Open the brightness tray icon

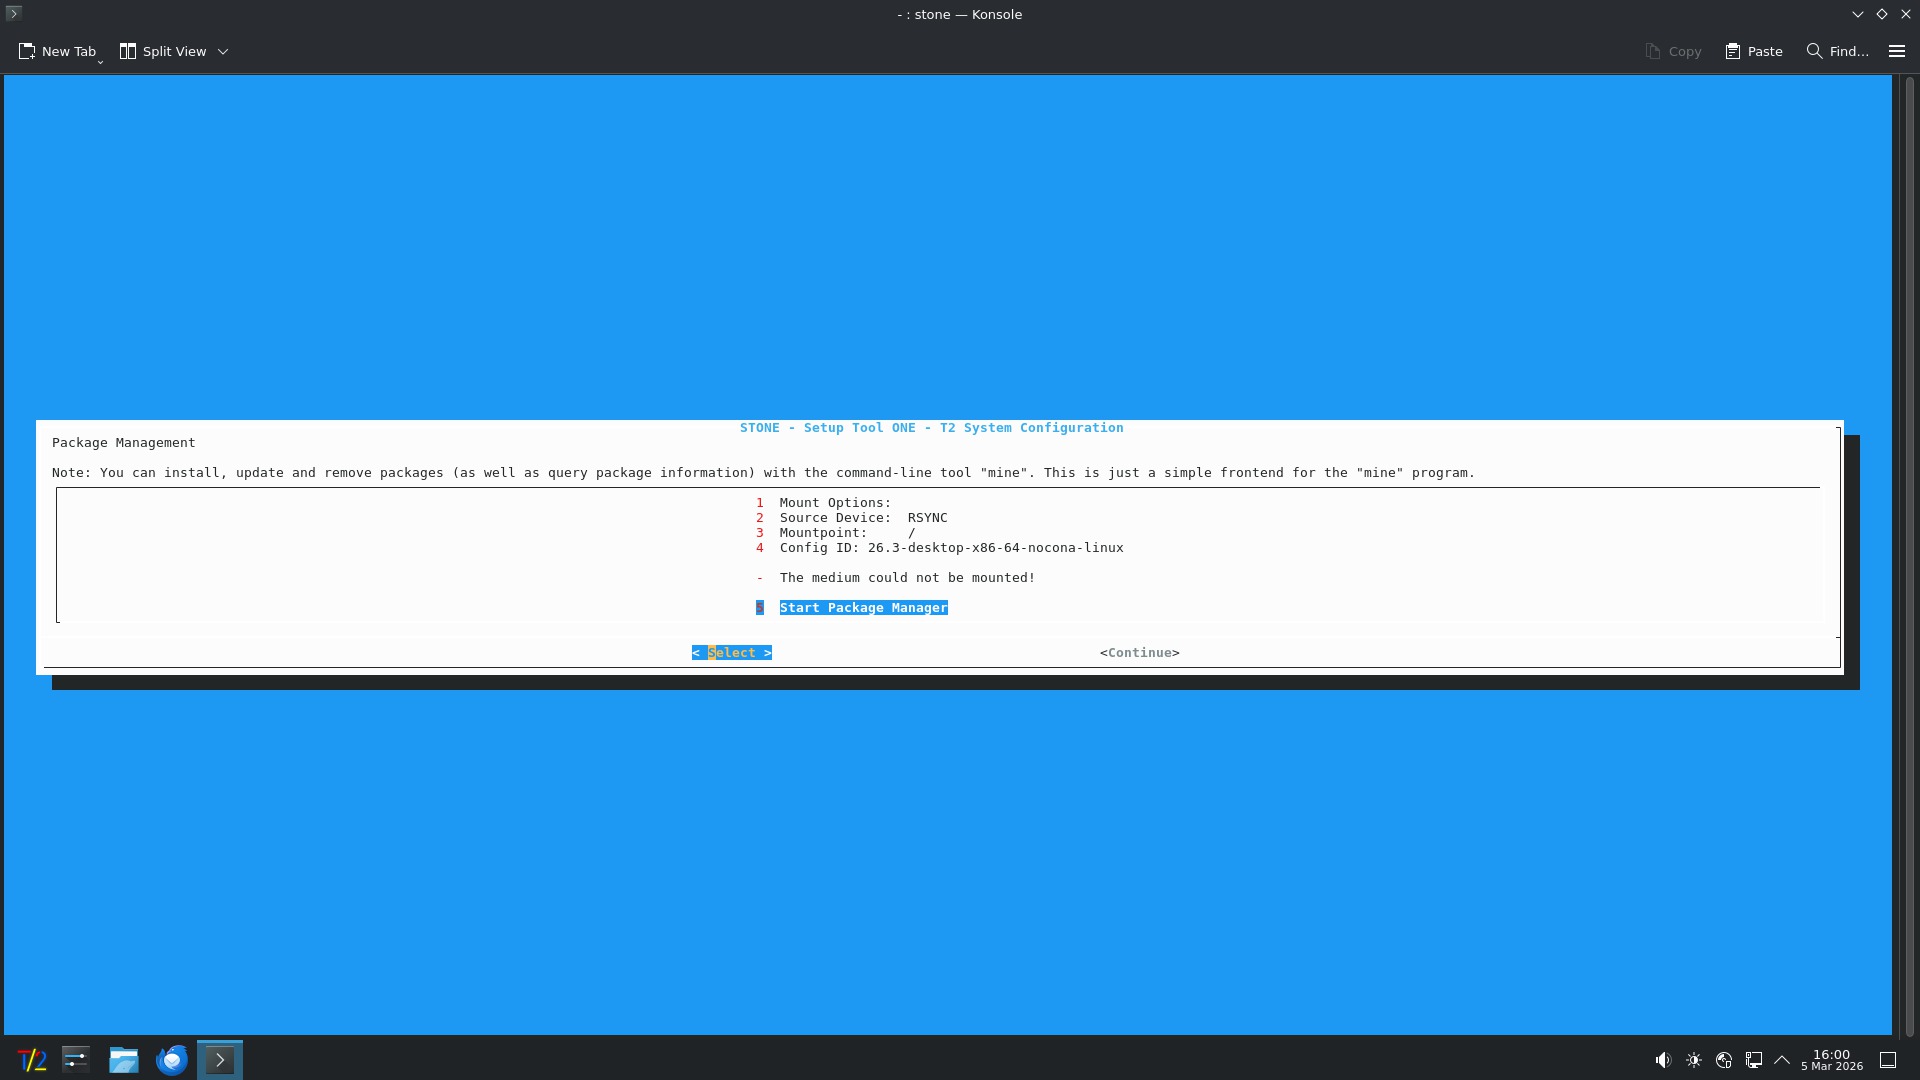coord(1693,1060)
